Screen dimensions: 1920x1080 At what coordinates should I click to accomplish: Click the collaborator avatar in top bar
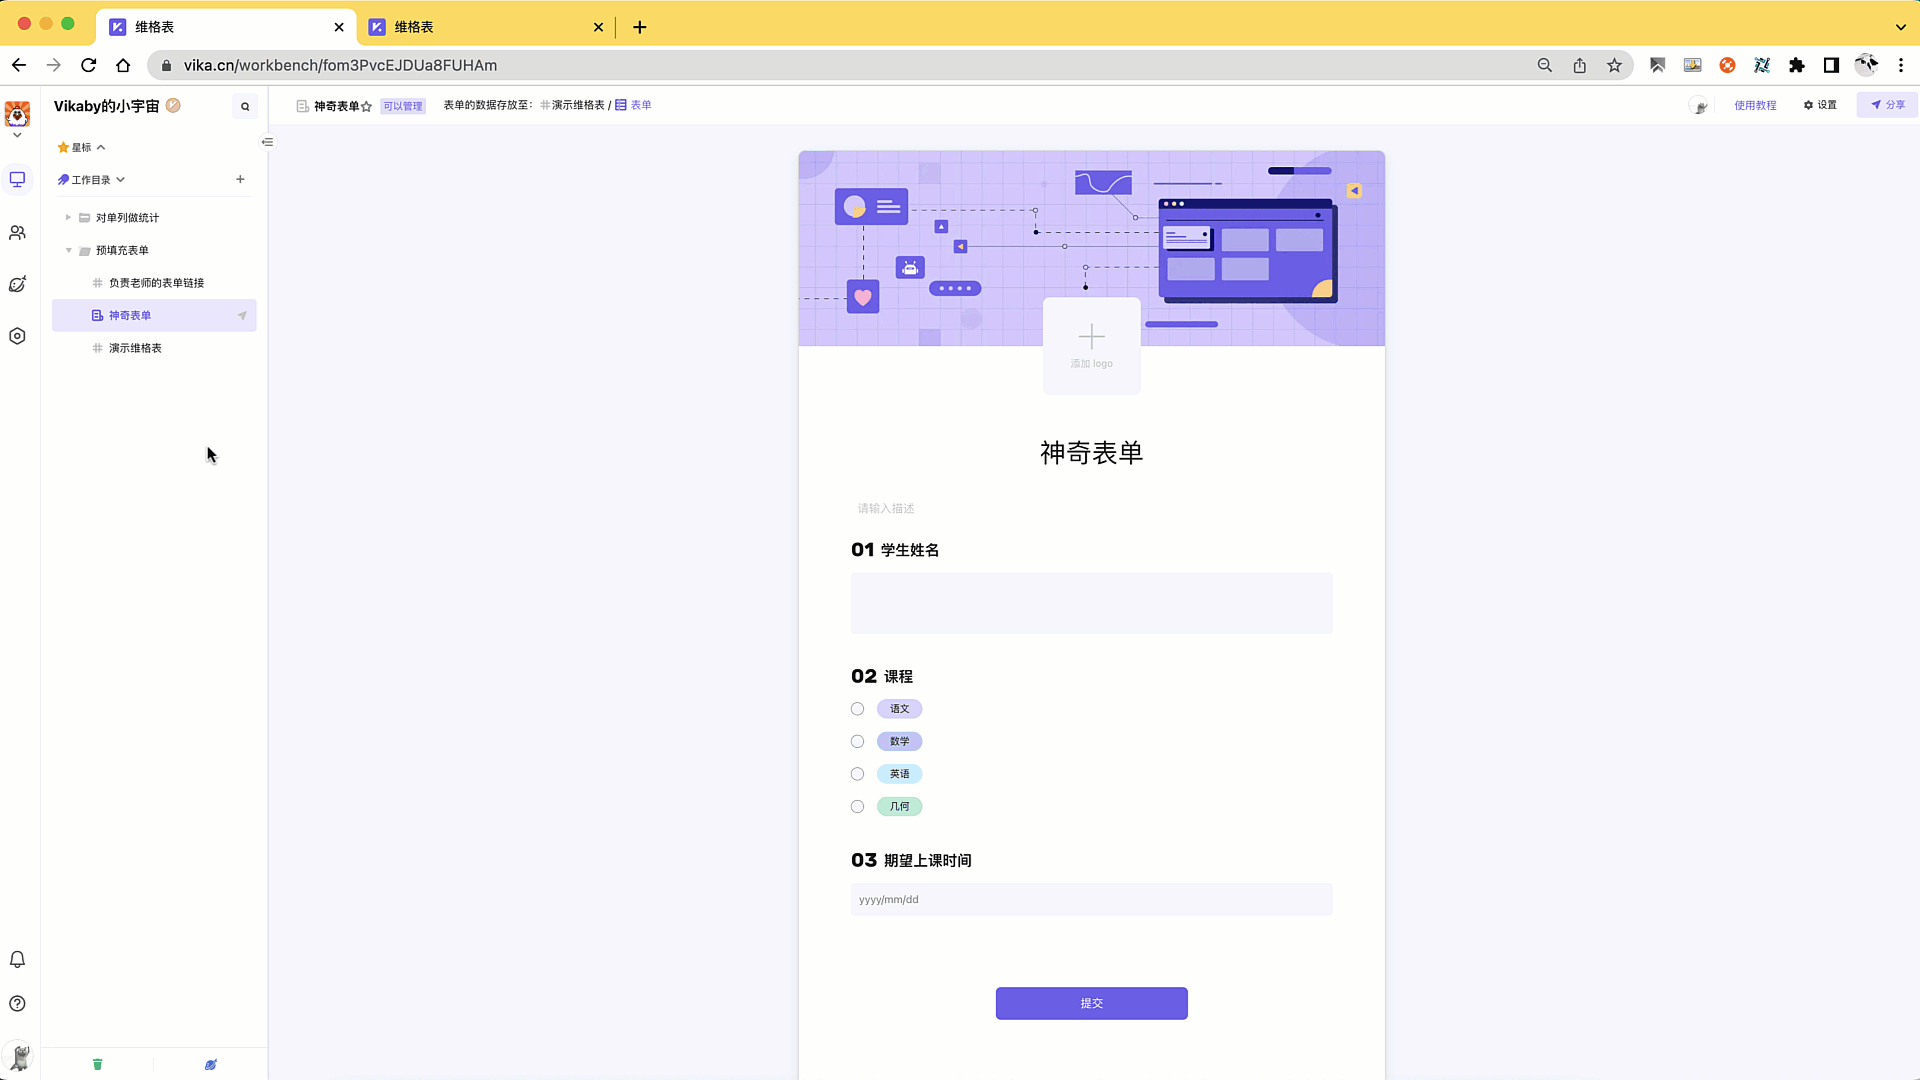1699,105
